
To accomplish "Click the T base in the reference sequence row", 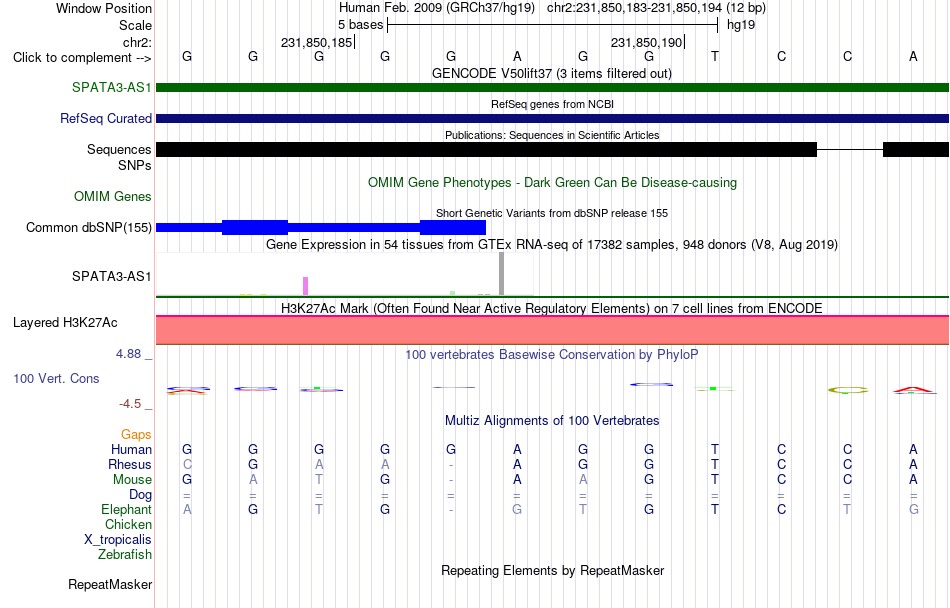I will [715, 57].
